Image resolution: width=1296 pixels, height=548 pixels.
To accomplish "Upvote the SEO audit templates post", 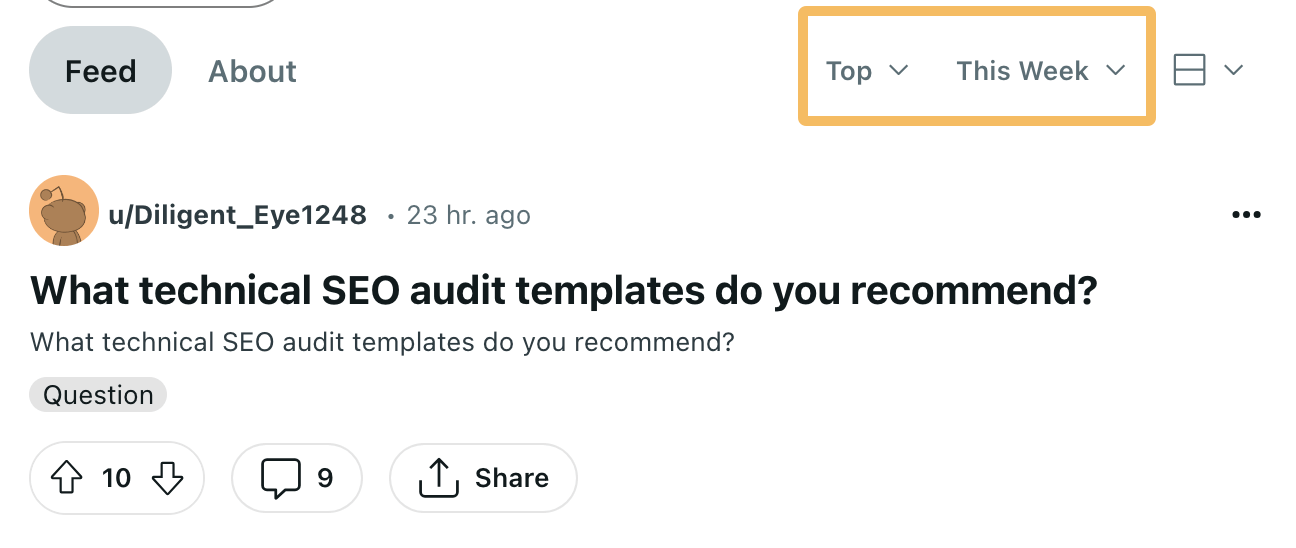I will pyautogui.click(x=66, y=479).
